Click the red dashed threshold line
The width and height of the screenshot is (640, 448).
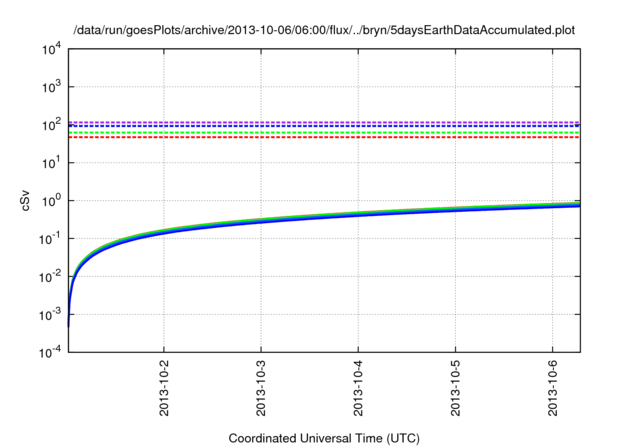click(x=324, y=137)
